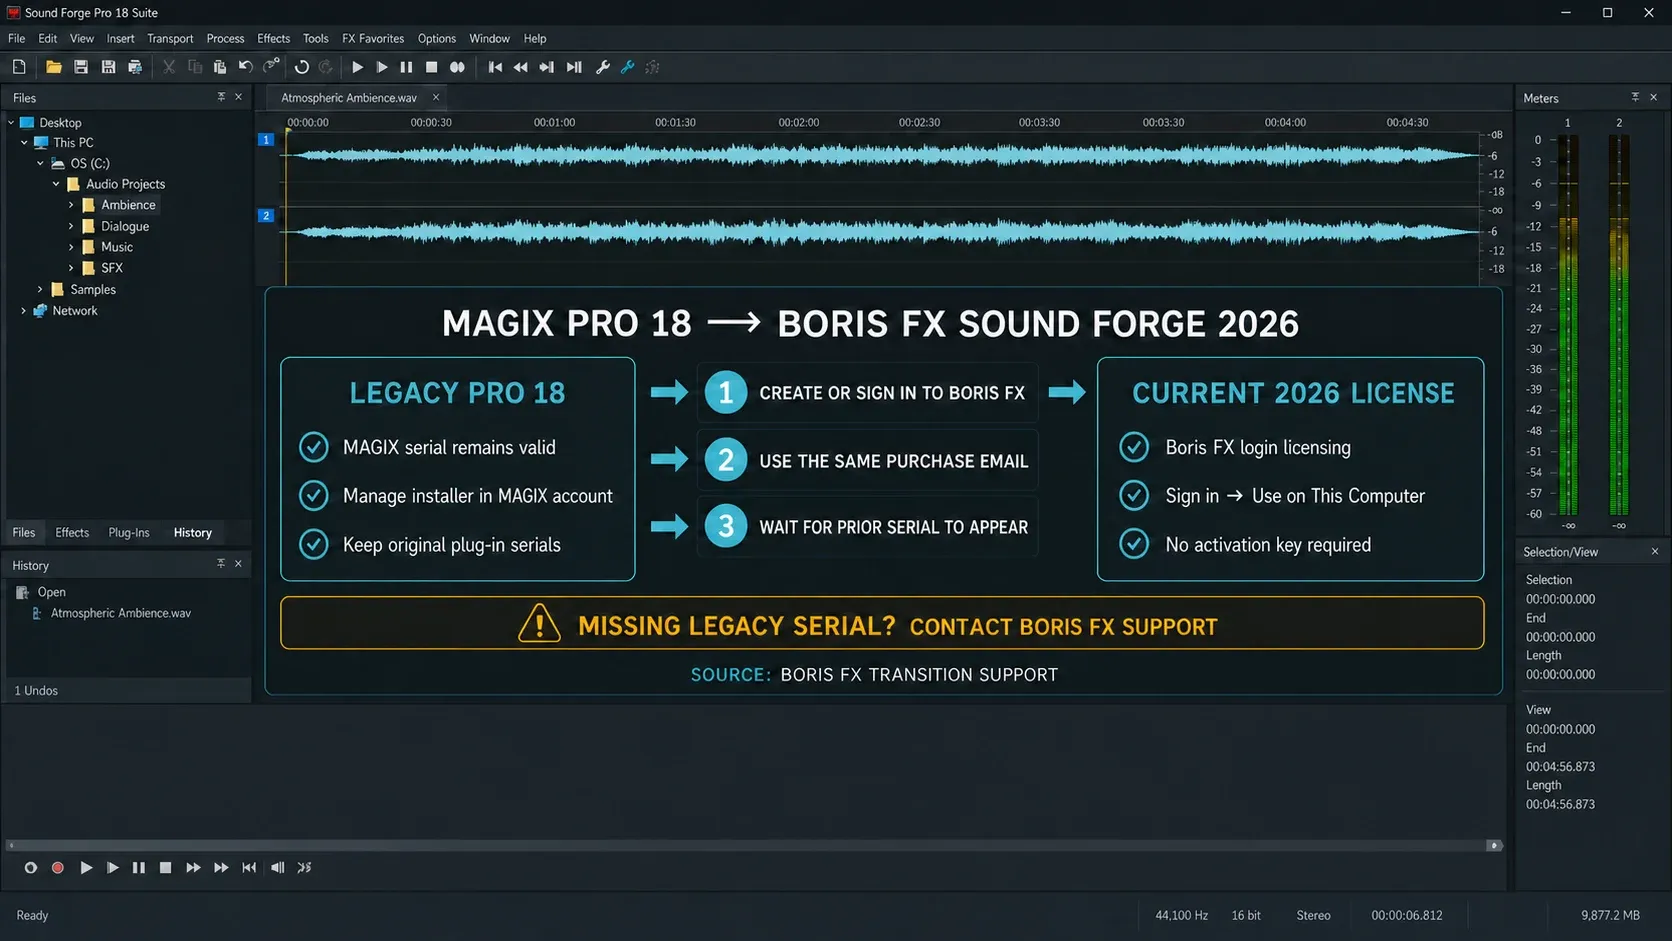Collapse the Audio Projects folder
The image size is (1672, 941).
tap(56, 184)
